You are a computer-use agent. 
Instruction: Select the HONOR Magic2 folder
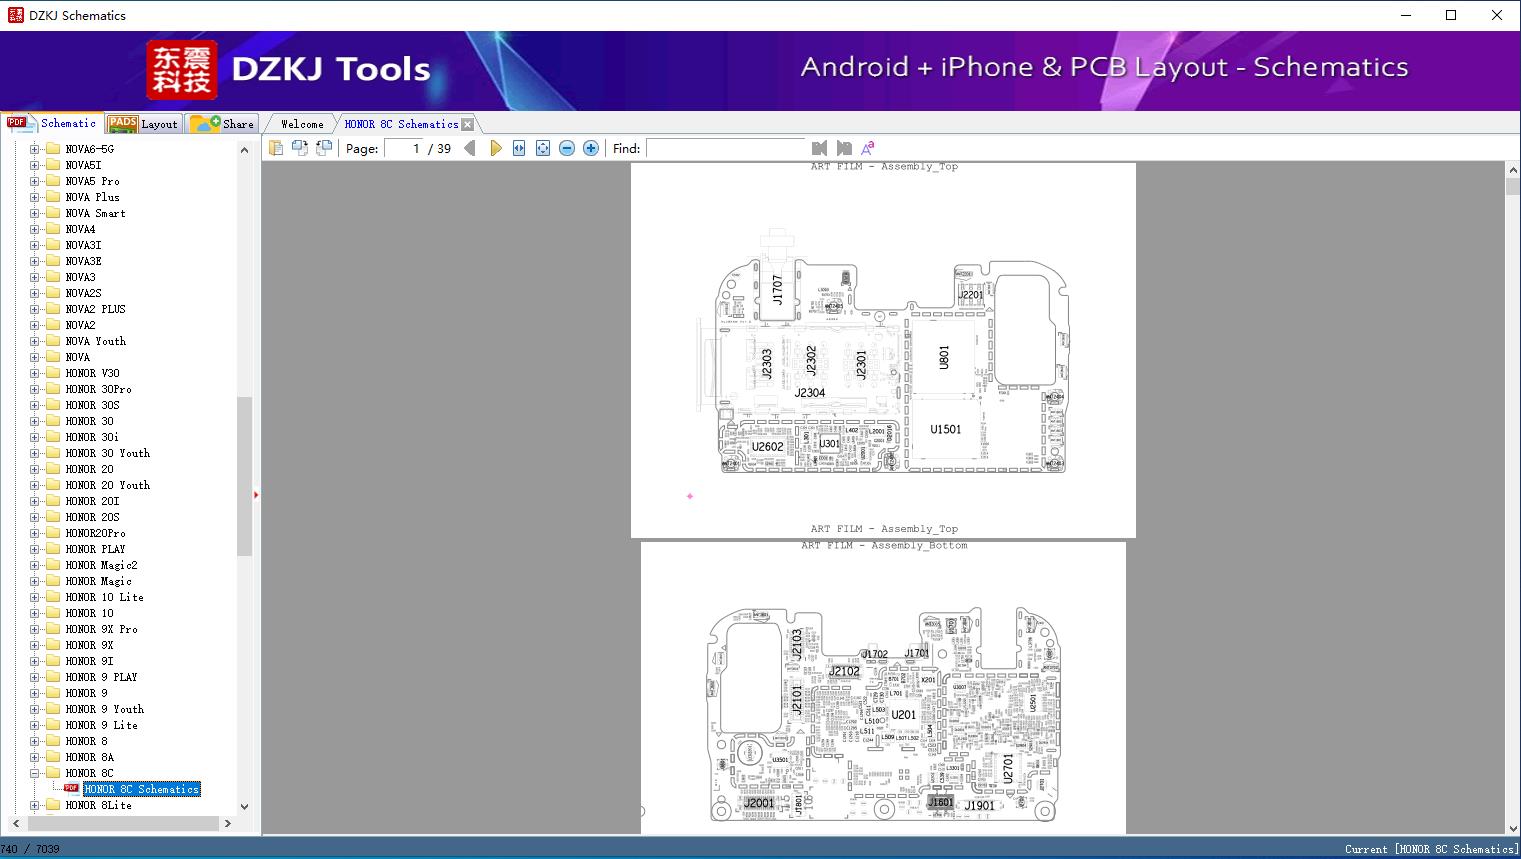(x=101, y=565)
